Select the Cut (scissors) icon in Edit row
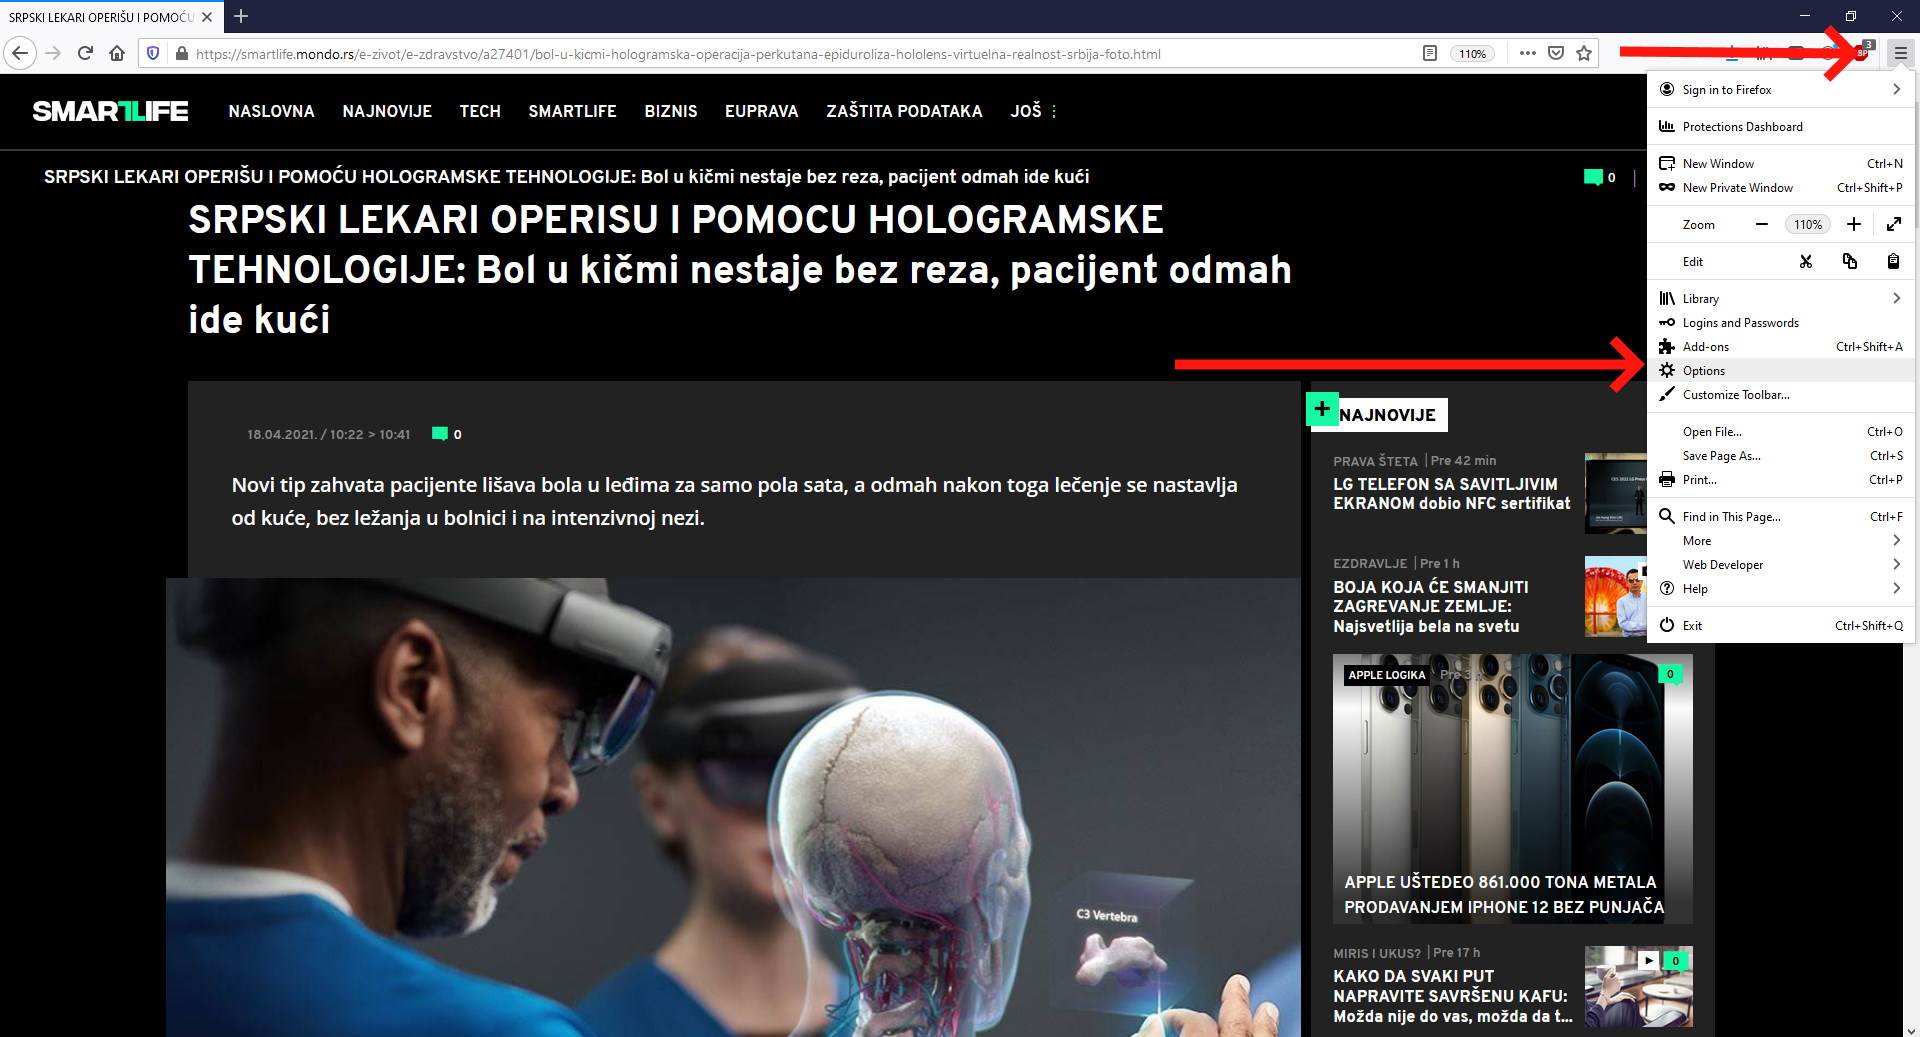 [x=1806, y=261]
